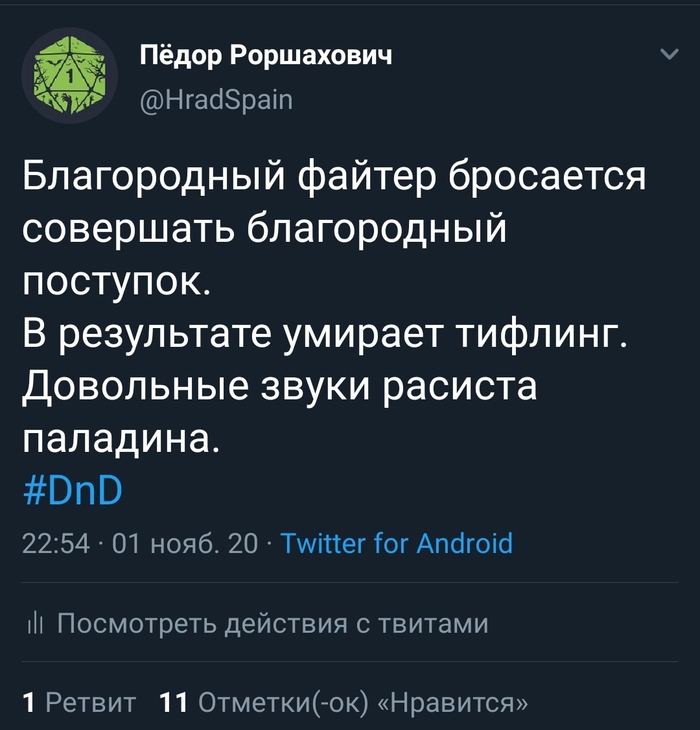Click the @HradSpain handle

217,99
